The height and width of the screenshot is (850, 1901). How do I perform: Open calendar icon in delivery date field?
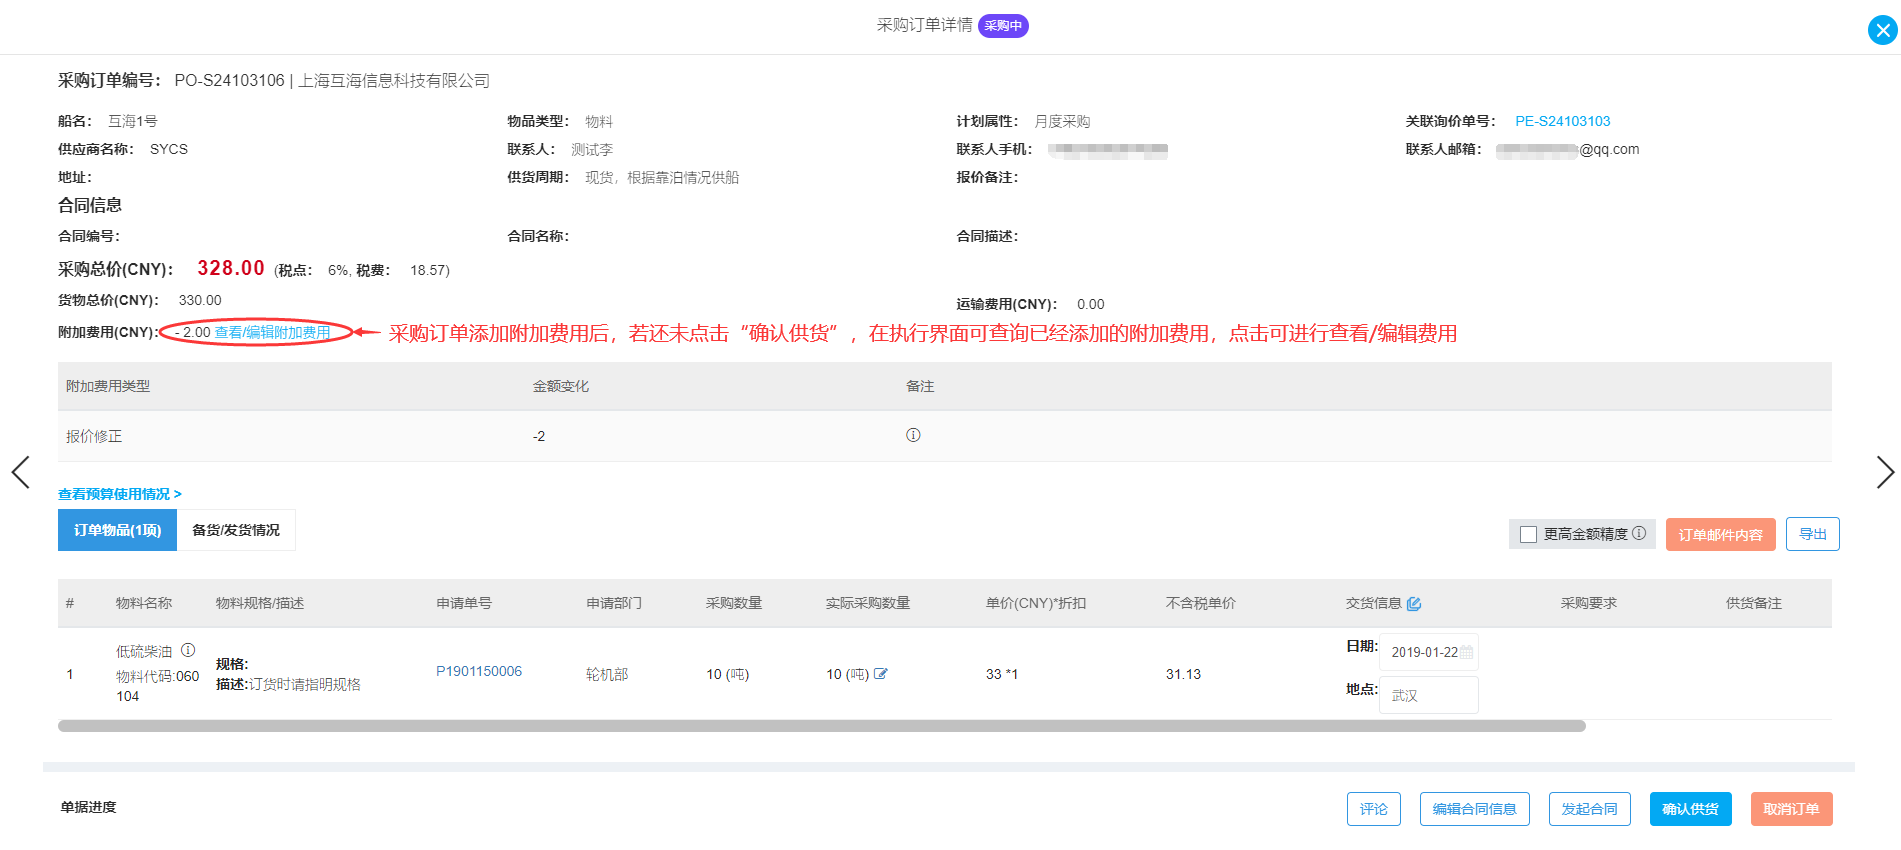click(1467, 652)
